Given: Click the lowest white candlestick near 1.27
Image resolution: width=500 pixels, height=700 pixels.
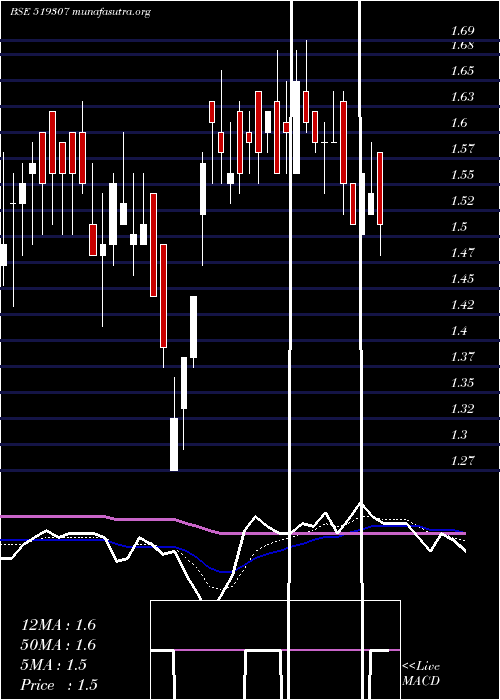Looking at the screenshot, I should 174,444.
